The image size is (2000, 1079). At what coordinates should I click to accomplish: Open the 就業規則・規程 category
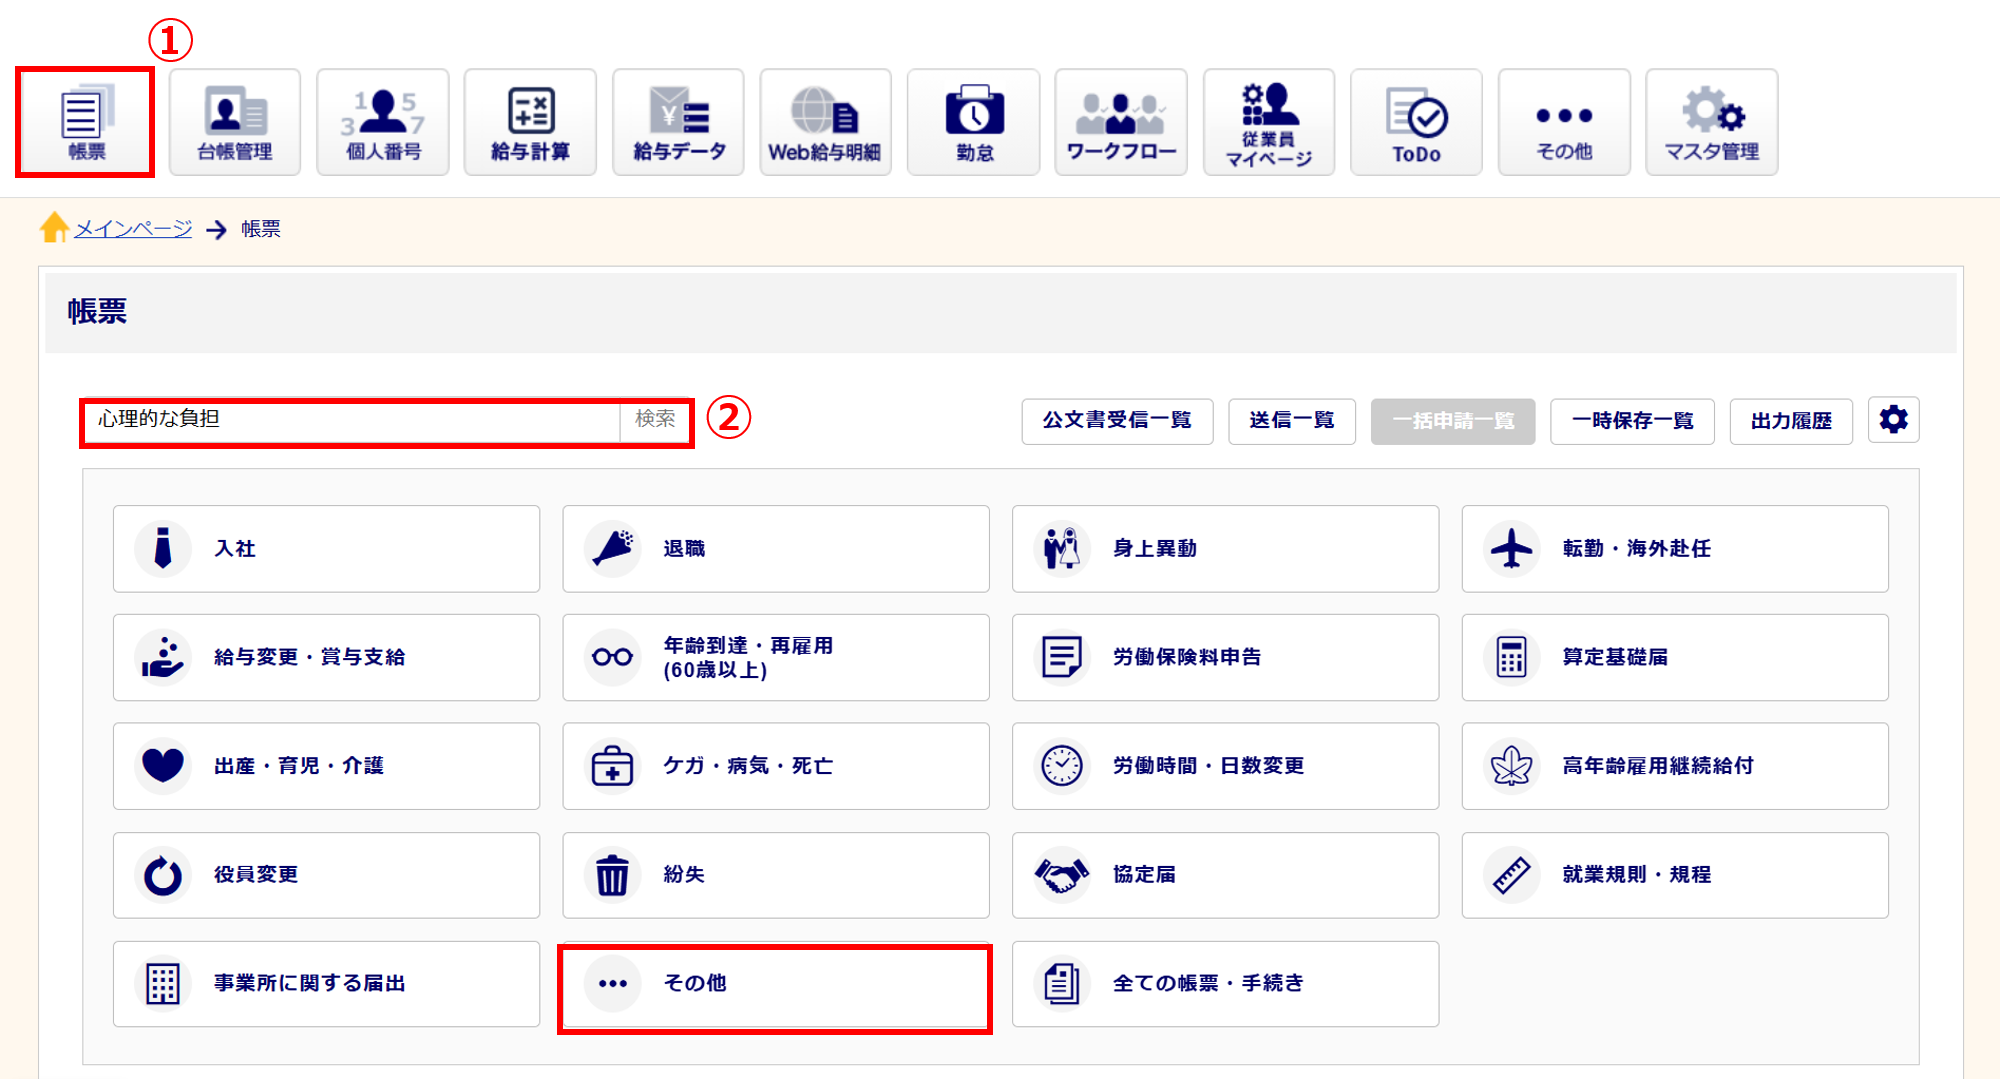pyautogui.click(x=1675, y=875)
